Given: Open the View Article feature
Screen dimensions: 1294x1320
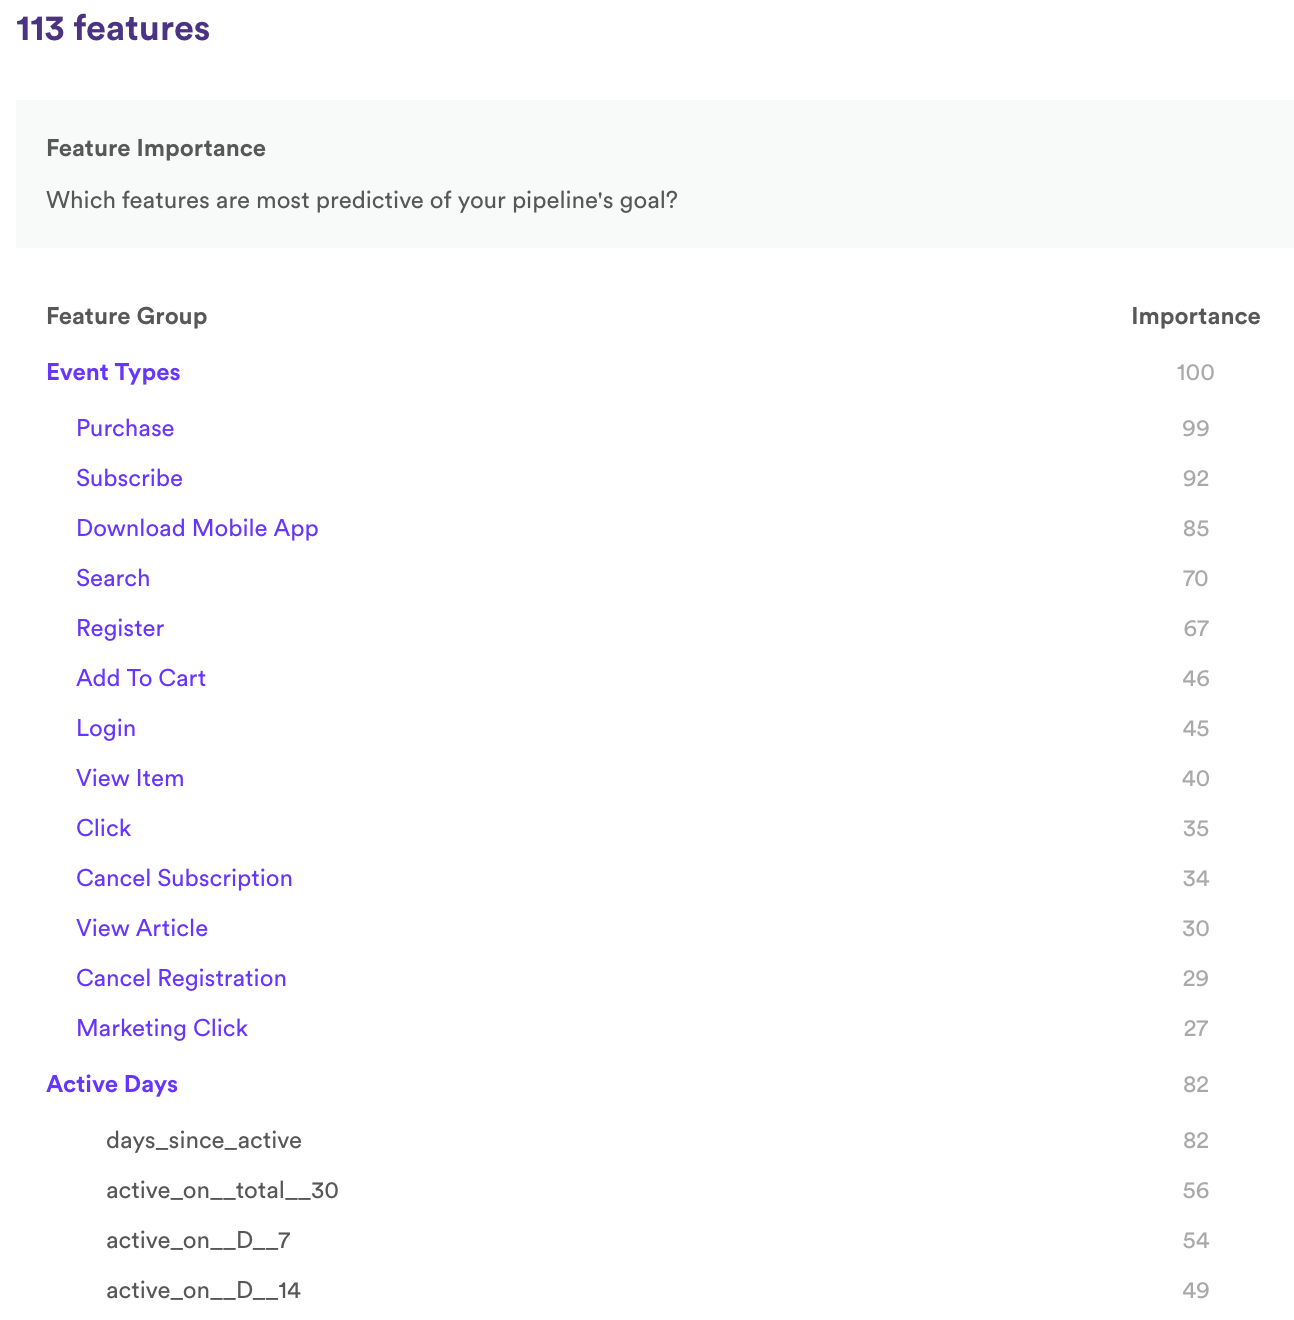Looking at the screenshot, I should click(x=141, y=928).
